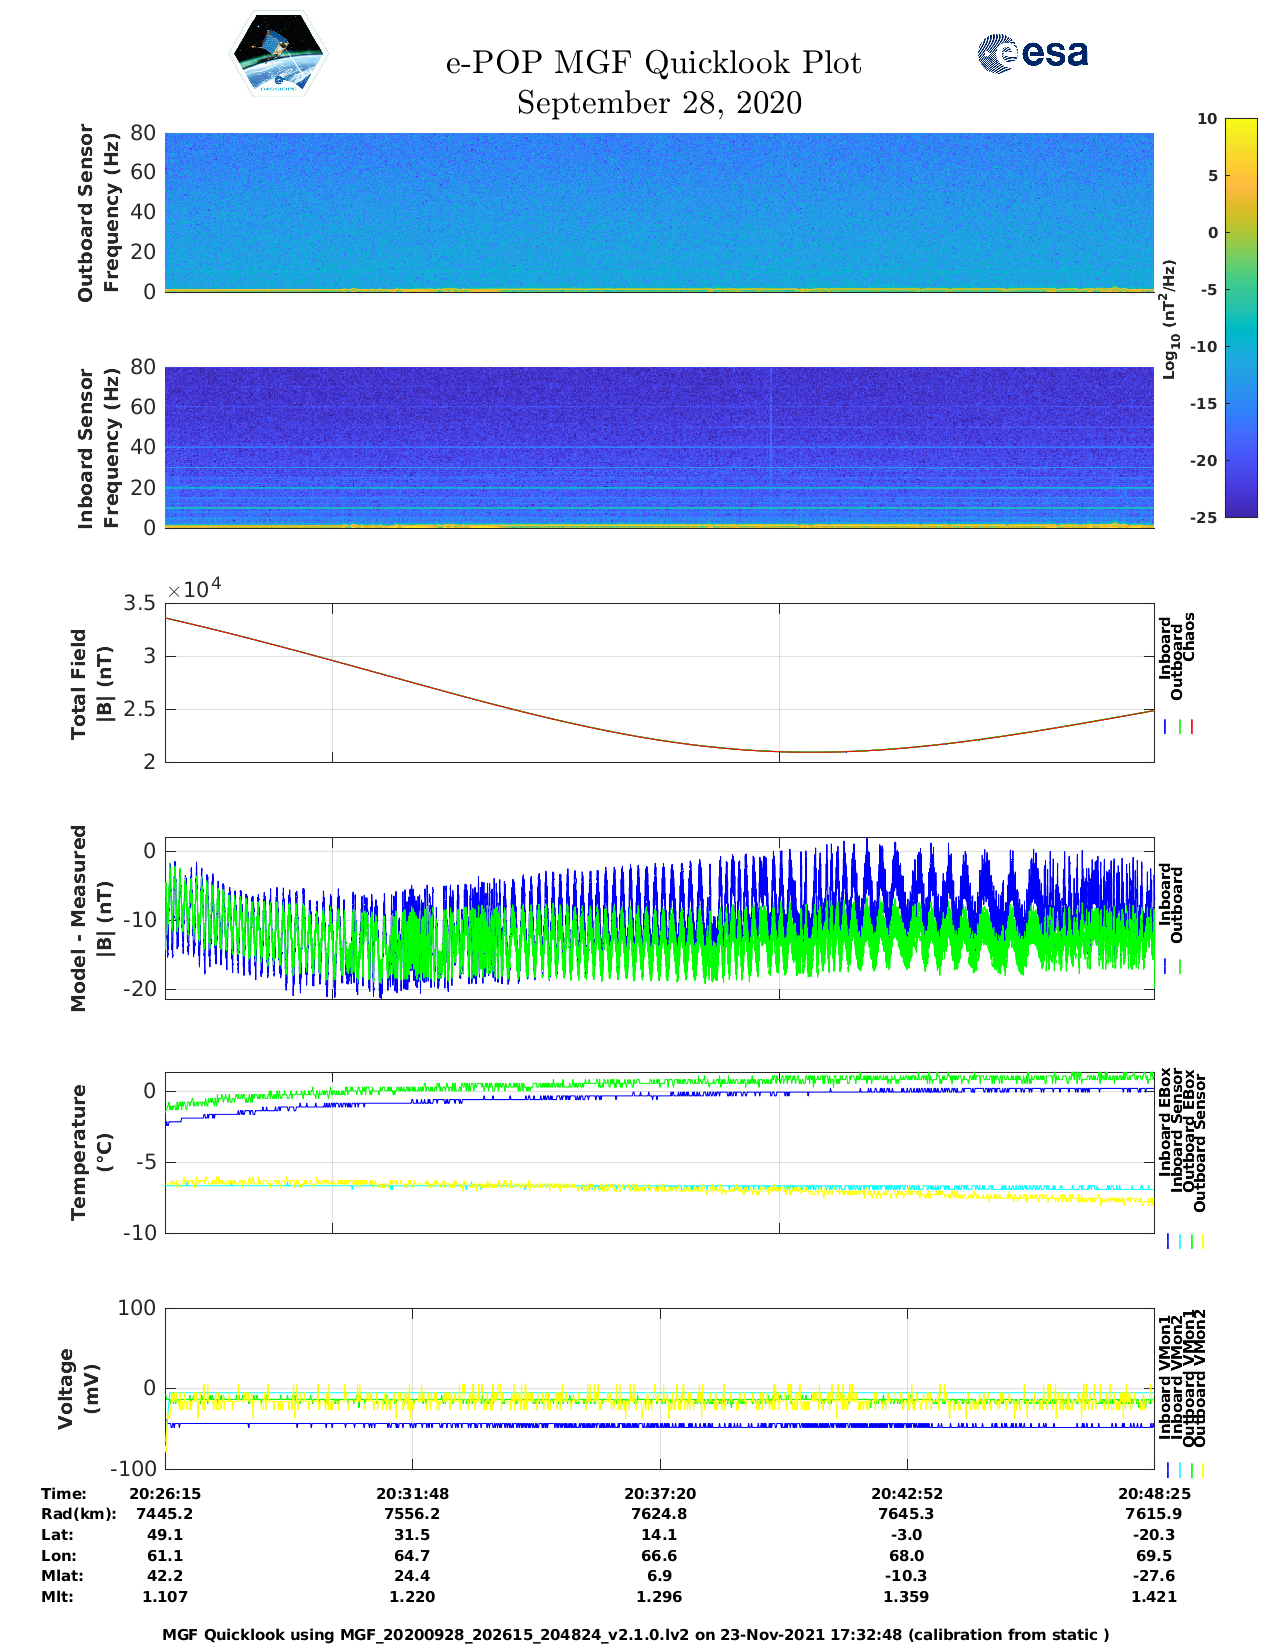Click the CASSIOPE mission hexagon logo
The image size is (1275, 1650).
[278, 54]
